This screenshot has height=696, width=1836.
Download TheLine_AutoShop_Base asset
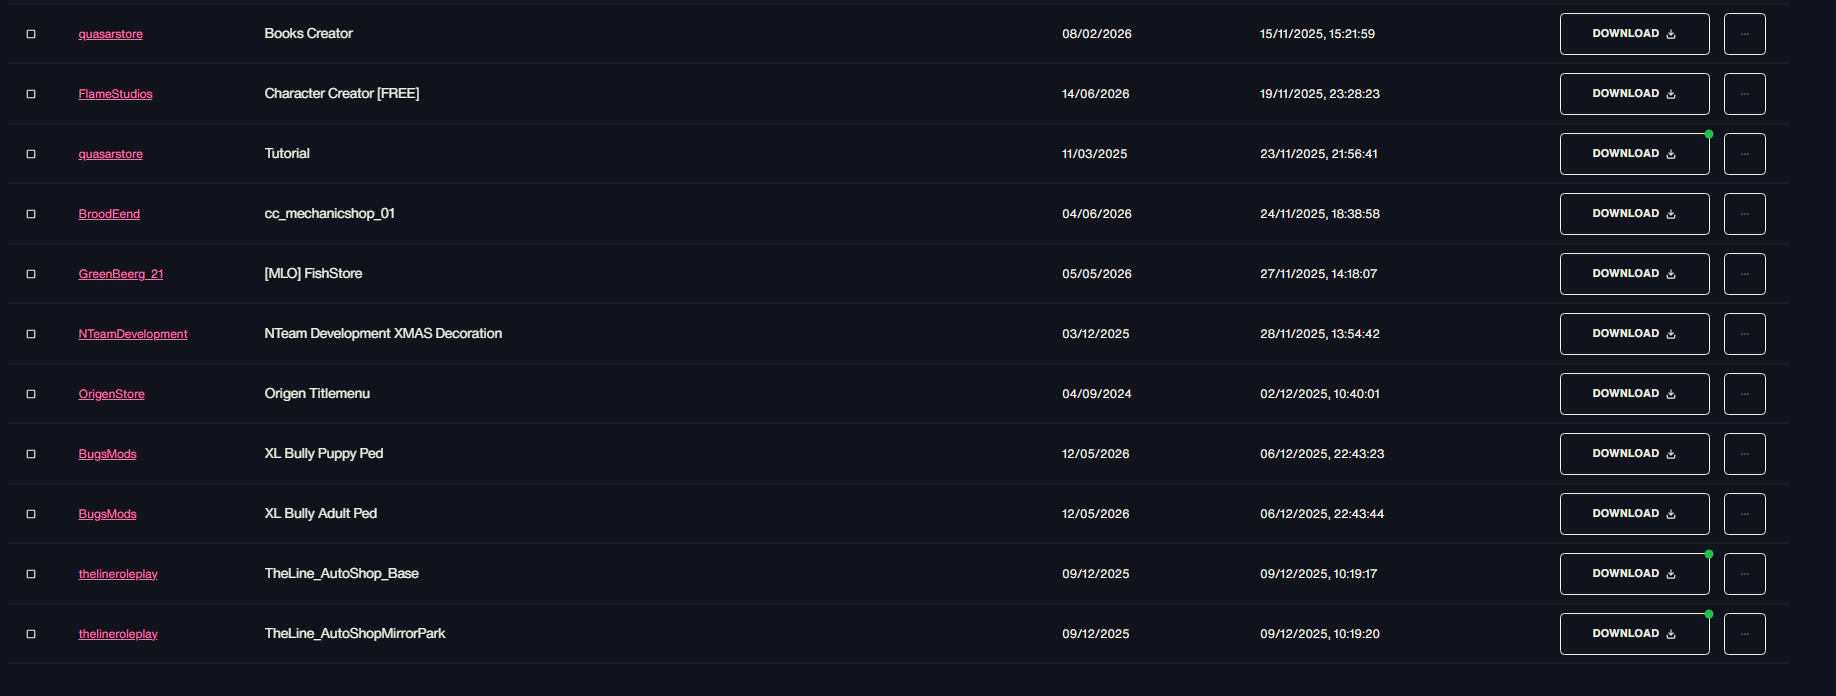click(1634, 574)
